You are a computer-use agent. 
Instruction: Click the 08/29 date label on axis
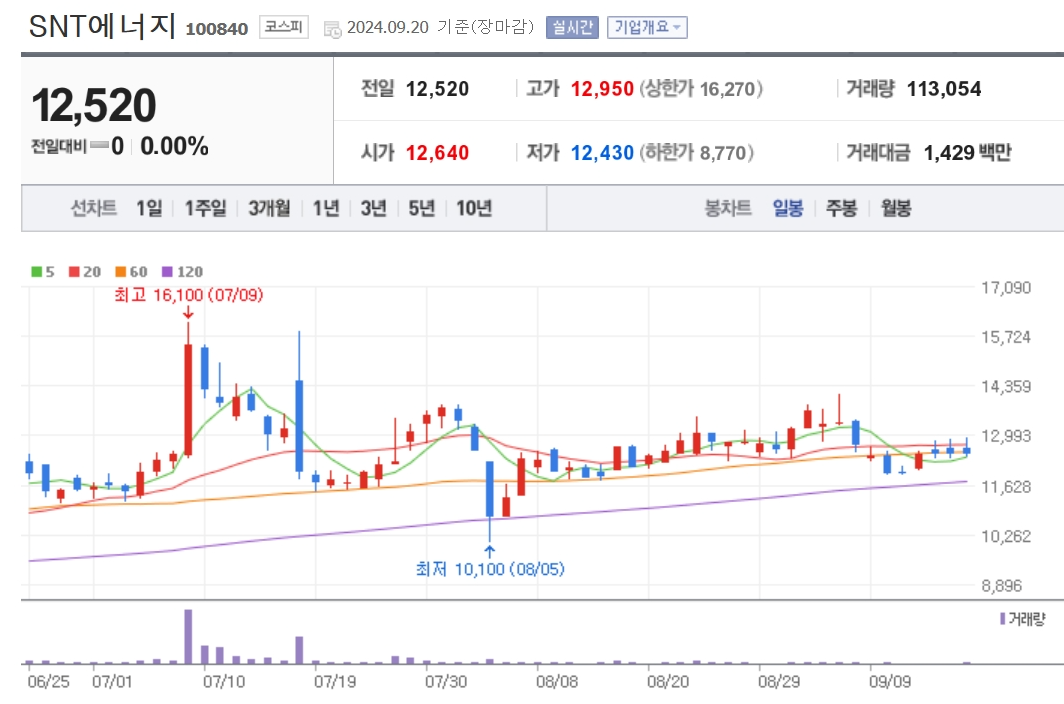pos(779,681)
